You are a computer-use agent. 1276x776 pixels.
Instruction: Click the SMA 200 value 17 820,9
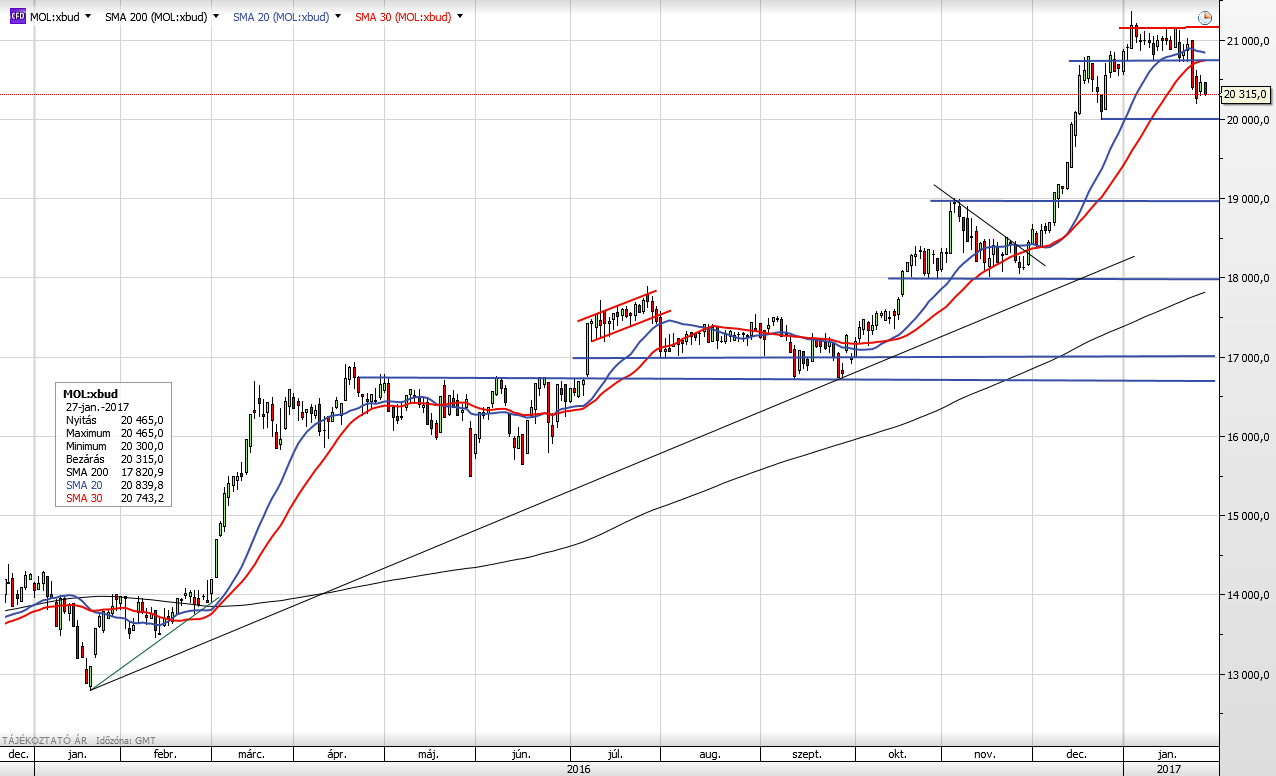[142, 471]
